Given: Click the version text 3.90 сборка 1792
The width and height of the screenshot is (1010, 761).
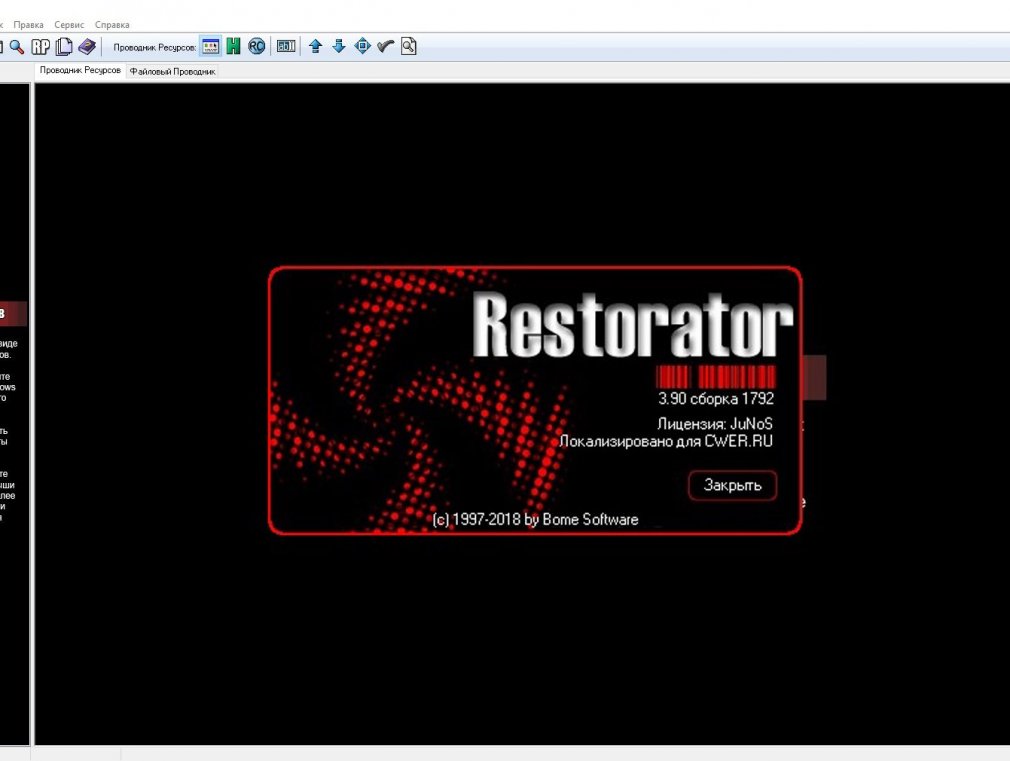Looking at the screenshot, I should (x=716, y=399).
